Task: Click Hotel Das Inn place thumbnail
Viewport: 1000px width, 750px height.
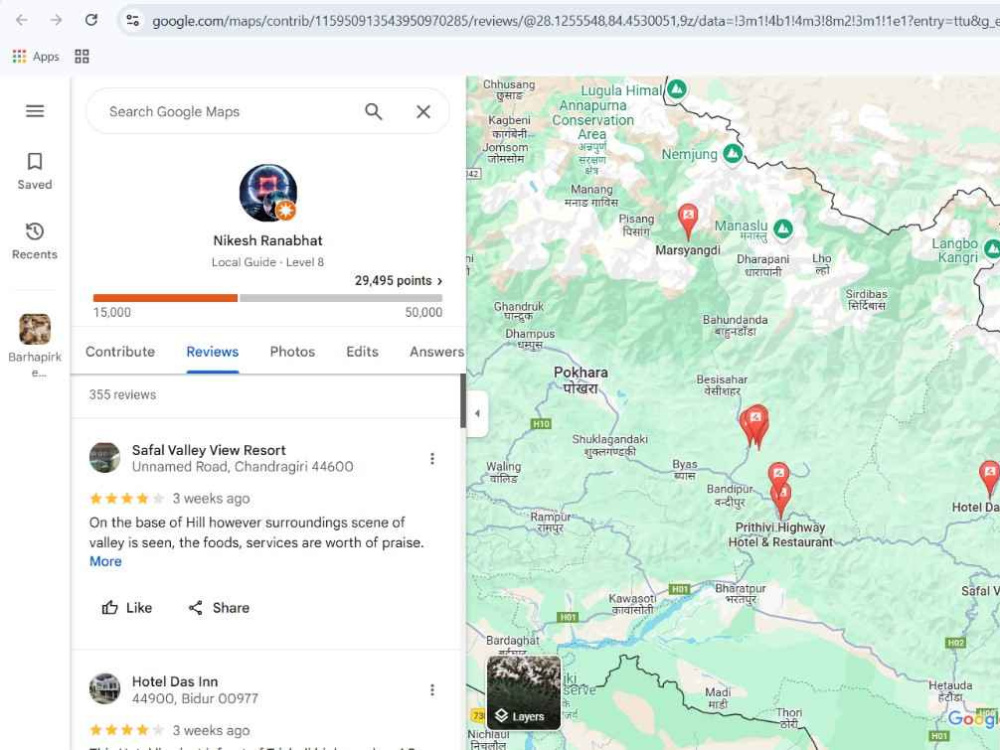Action: click(x=105, y=689)
